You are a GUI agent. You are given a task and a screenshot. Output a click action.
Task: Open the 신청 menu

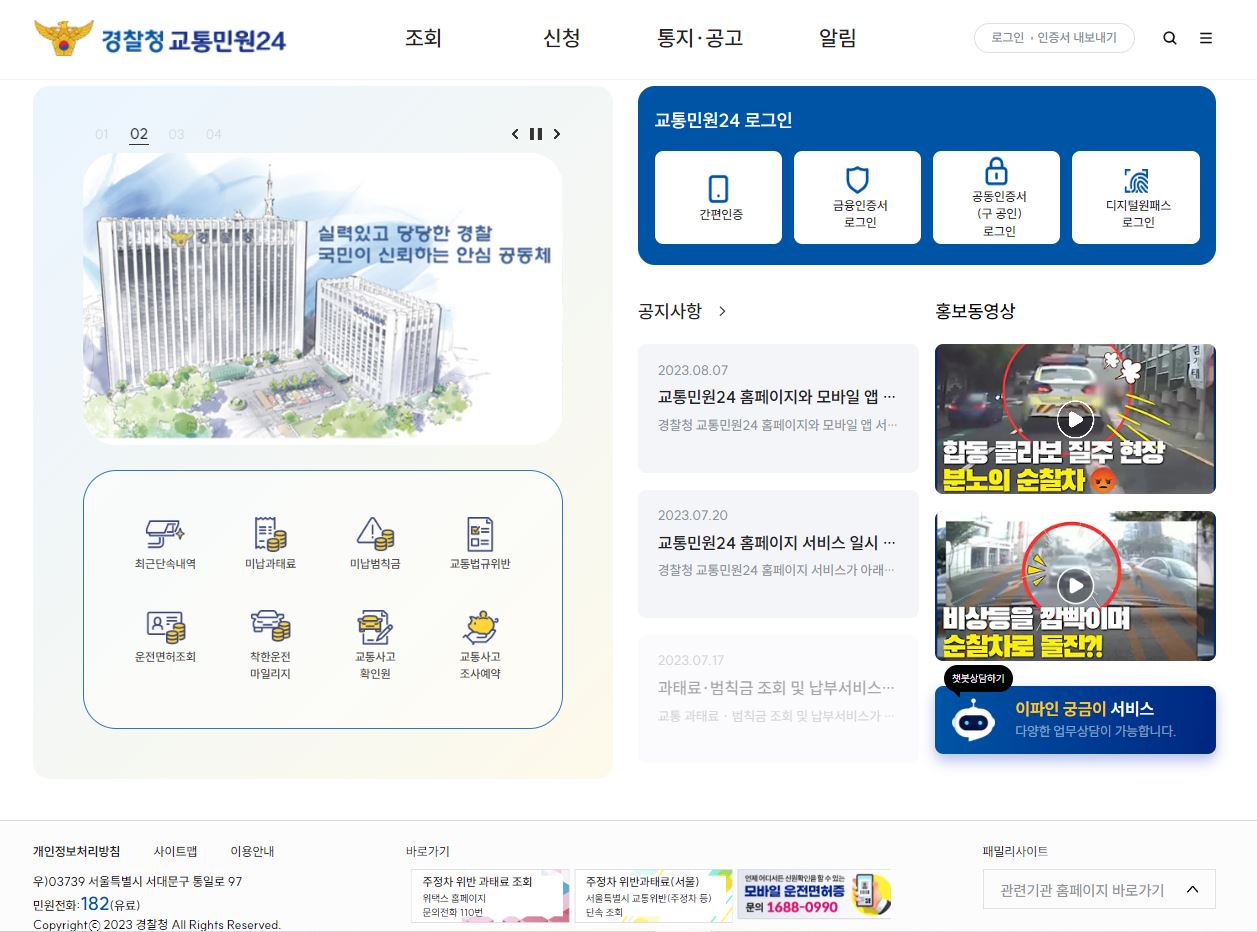(x=561, y=38)
